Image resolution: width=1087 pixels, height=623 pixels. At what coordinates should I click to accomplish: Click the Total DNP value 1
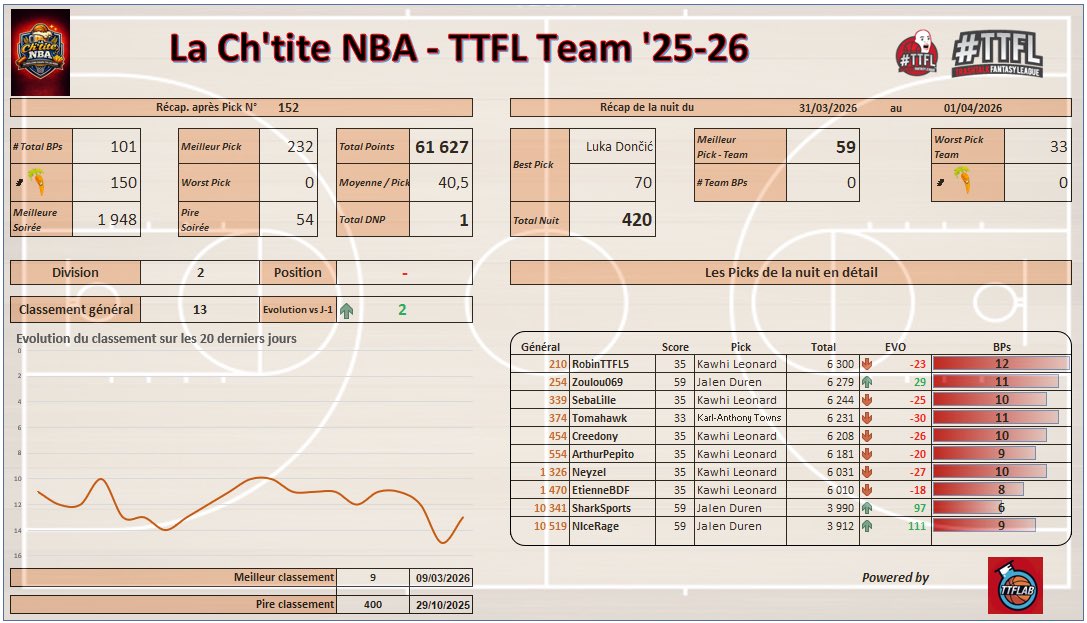click(x=463, y=220)
